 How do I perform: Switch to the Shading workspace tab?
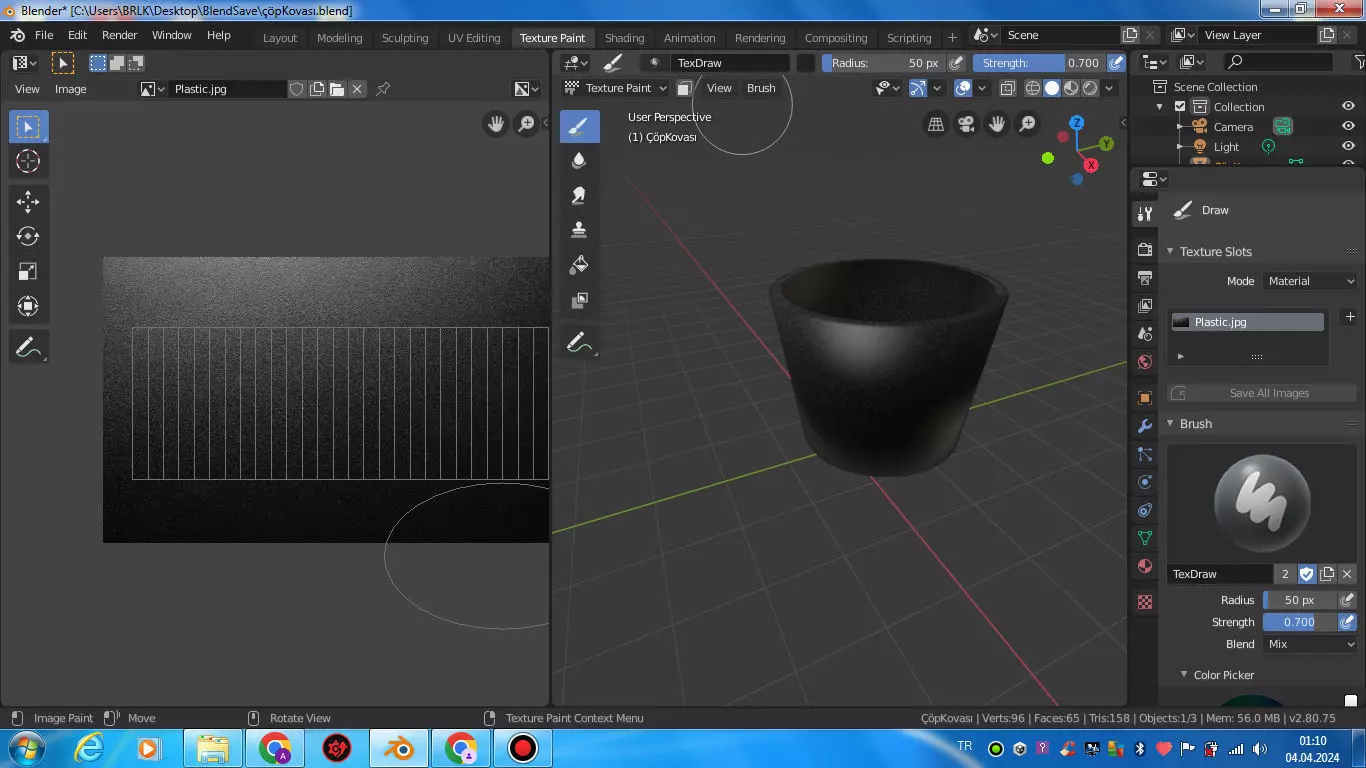(x=624, y=38)
